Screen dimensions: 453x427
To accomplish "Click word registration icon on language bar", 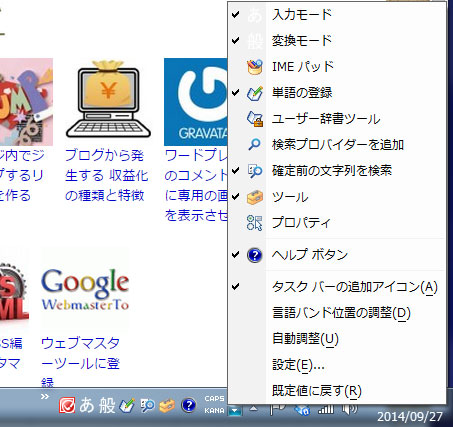I will pos(127,405).
